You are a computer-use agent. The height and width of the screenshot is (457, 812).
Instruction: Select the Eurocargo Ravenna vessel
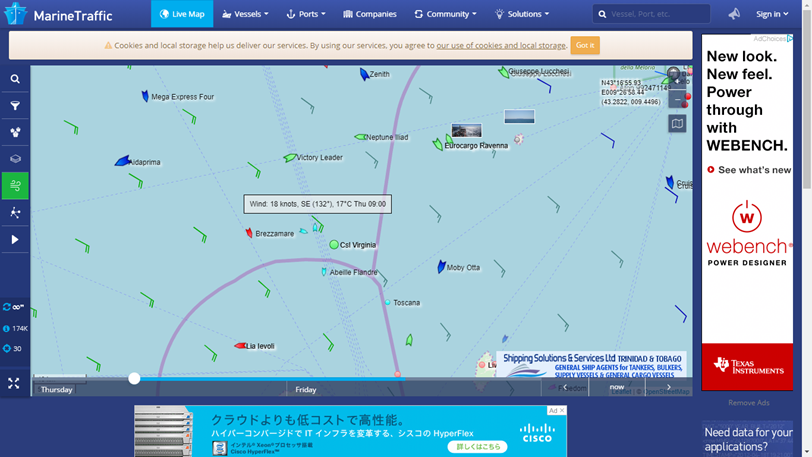(x=438, y=145)
